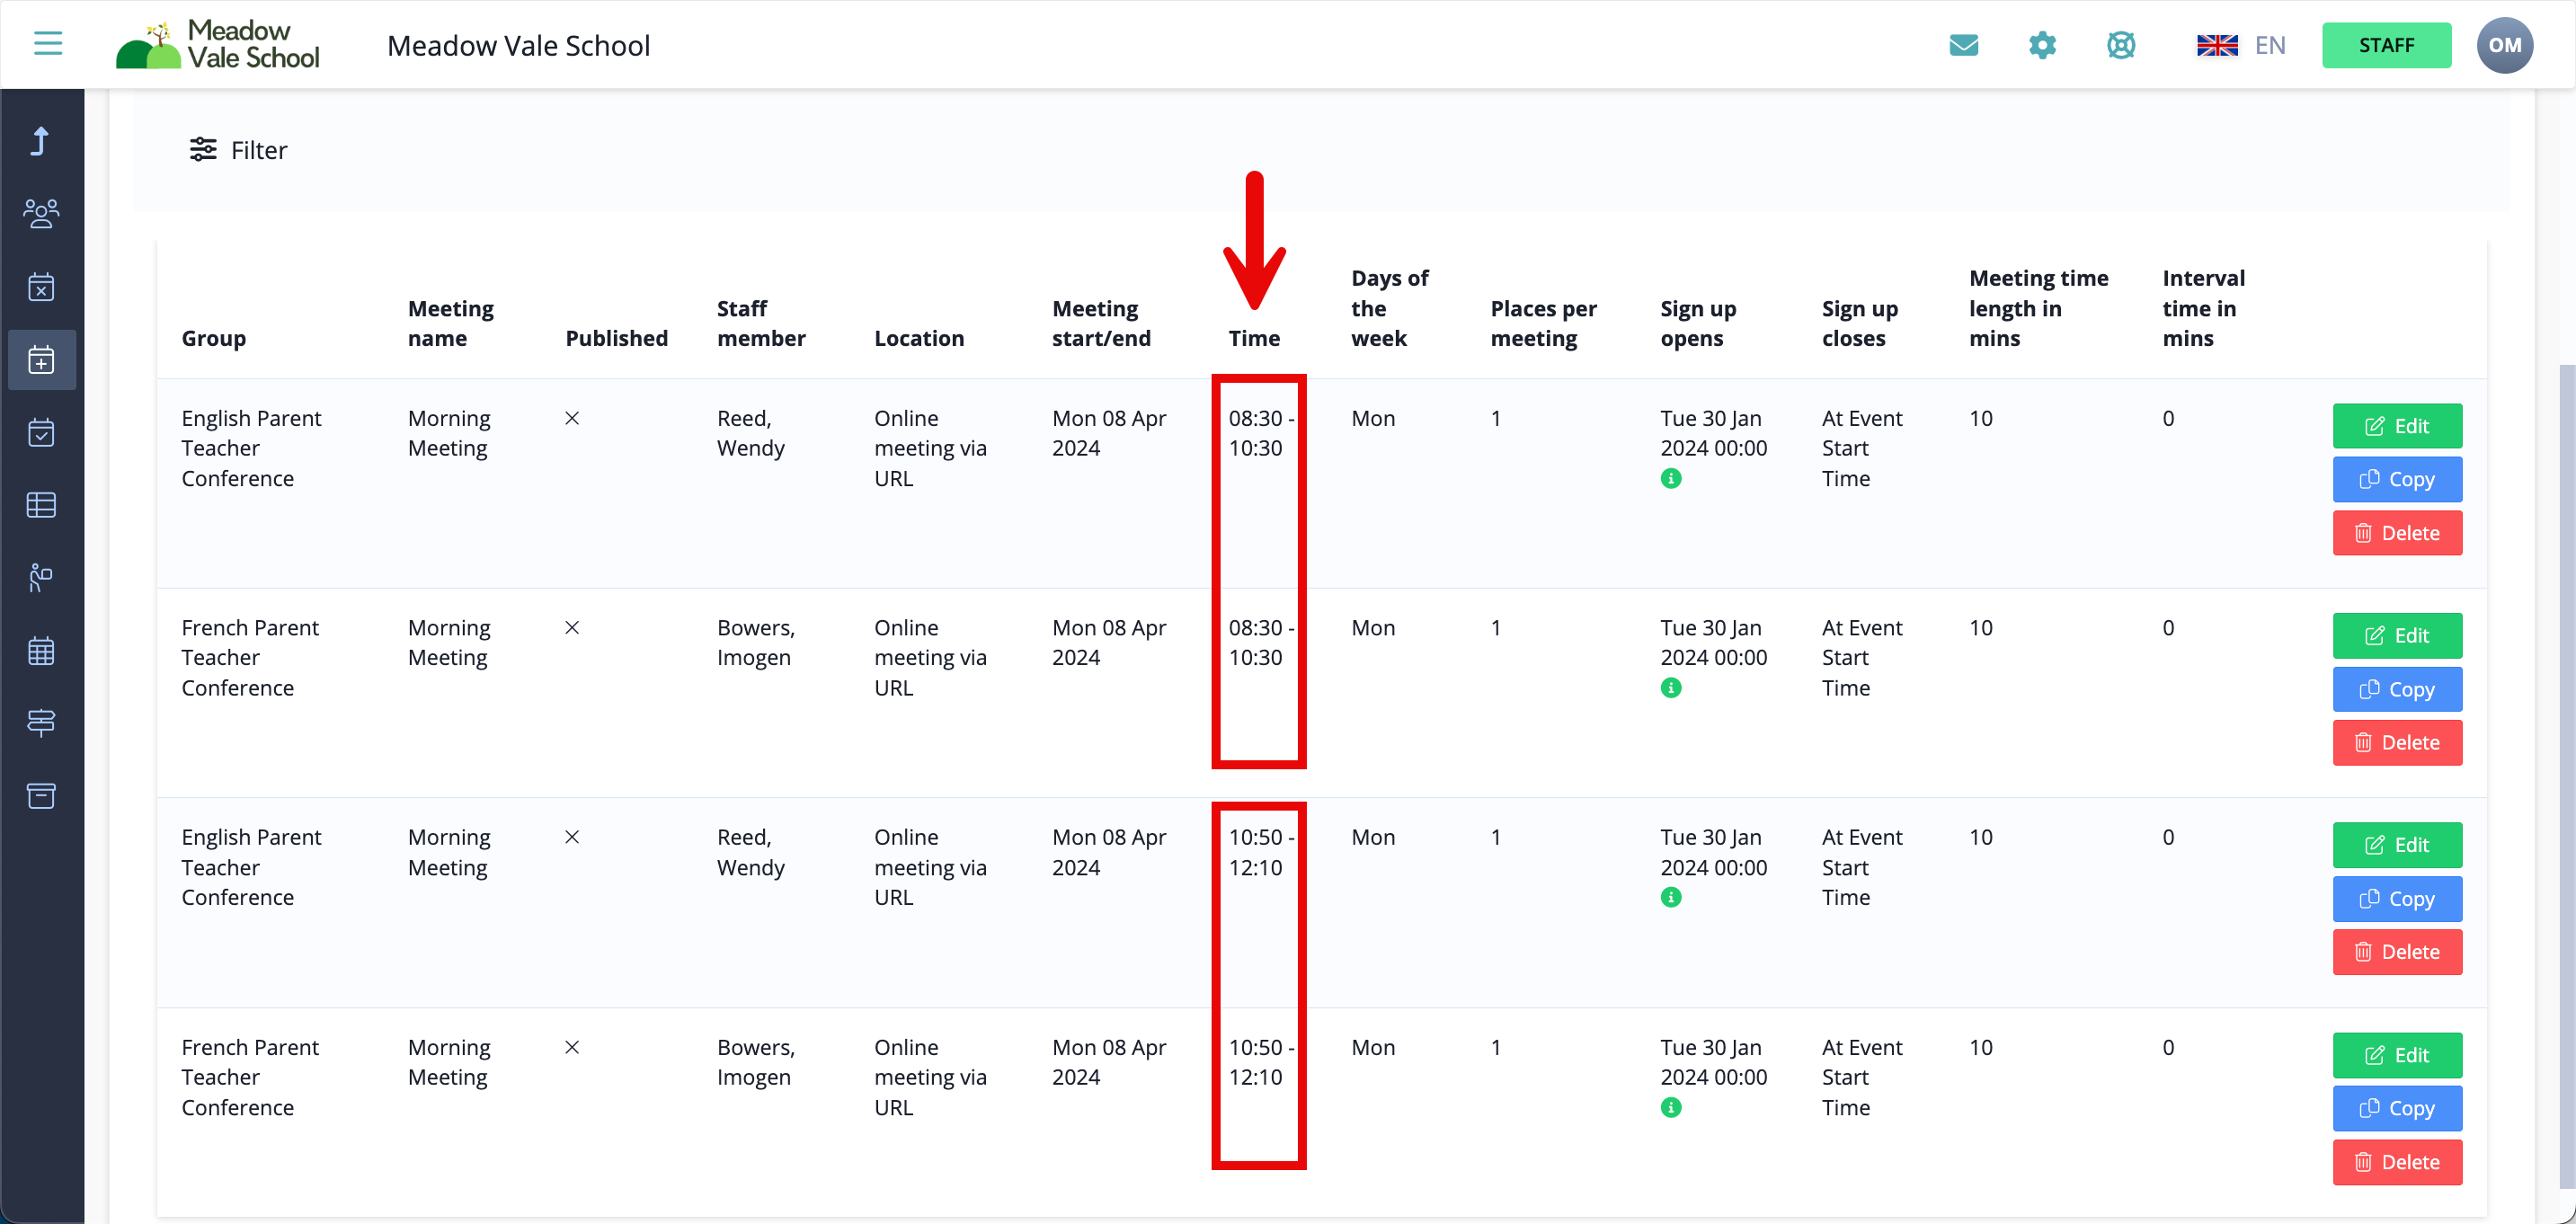Open the EN language selector
Image resolution: width=2576 pixels, height=1224 pixels.
pyautogui.click(x=2270, y=45)
